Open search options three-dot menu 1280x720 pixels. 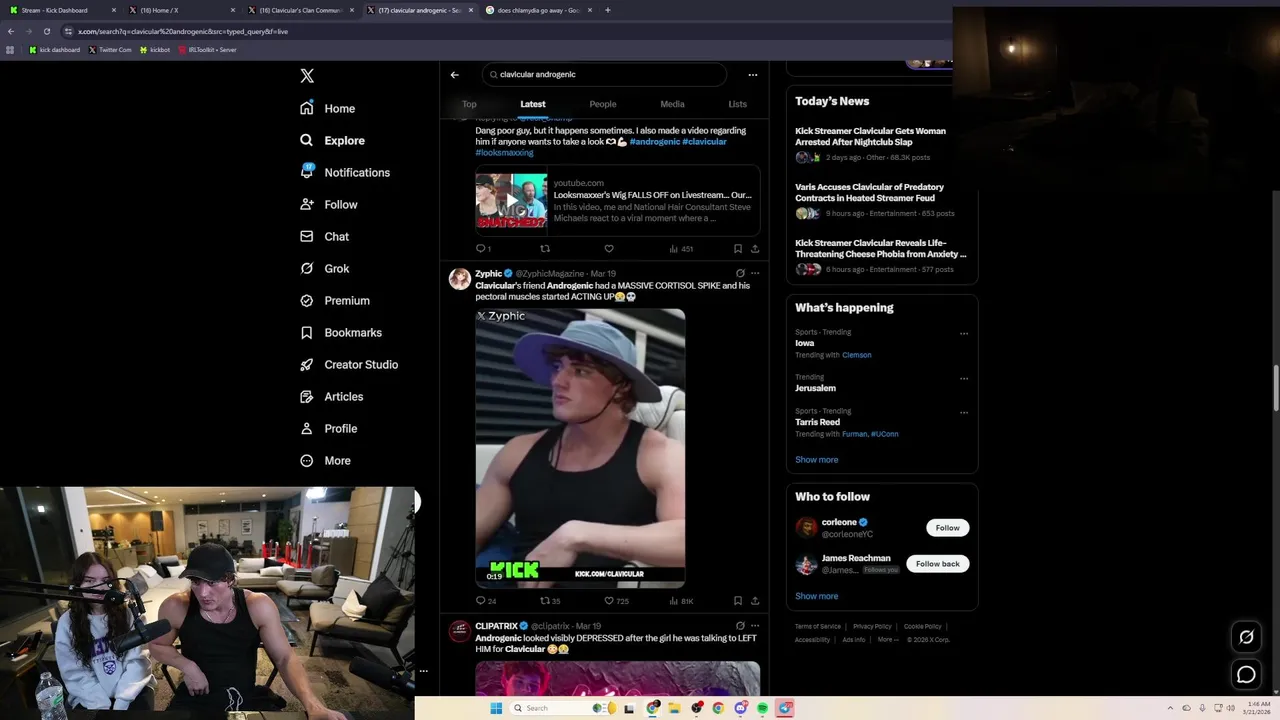753,74
